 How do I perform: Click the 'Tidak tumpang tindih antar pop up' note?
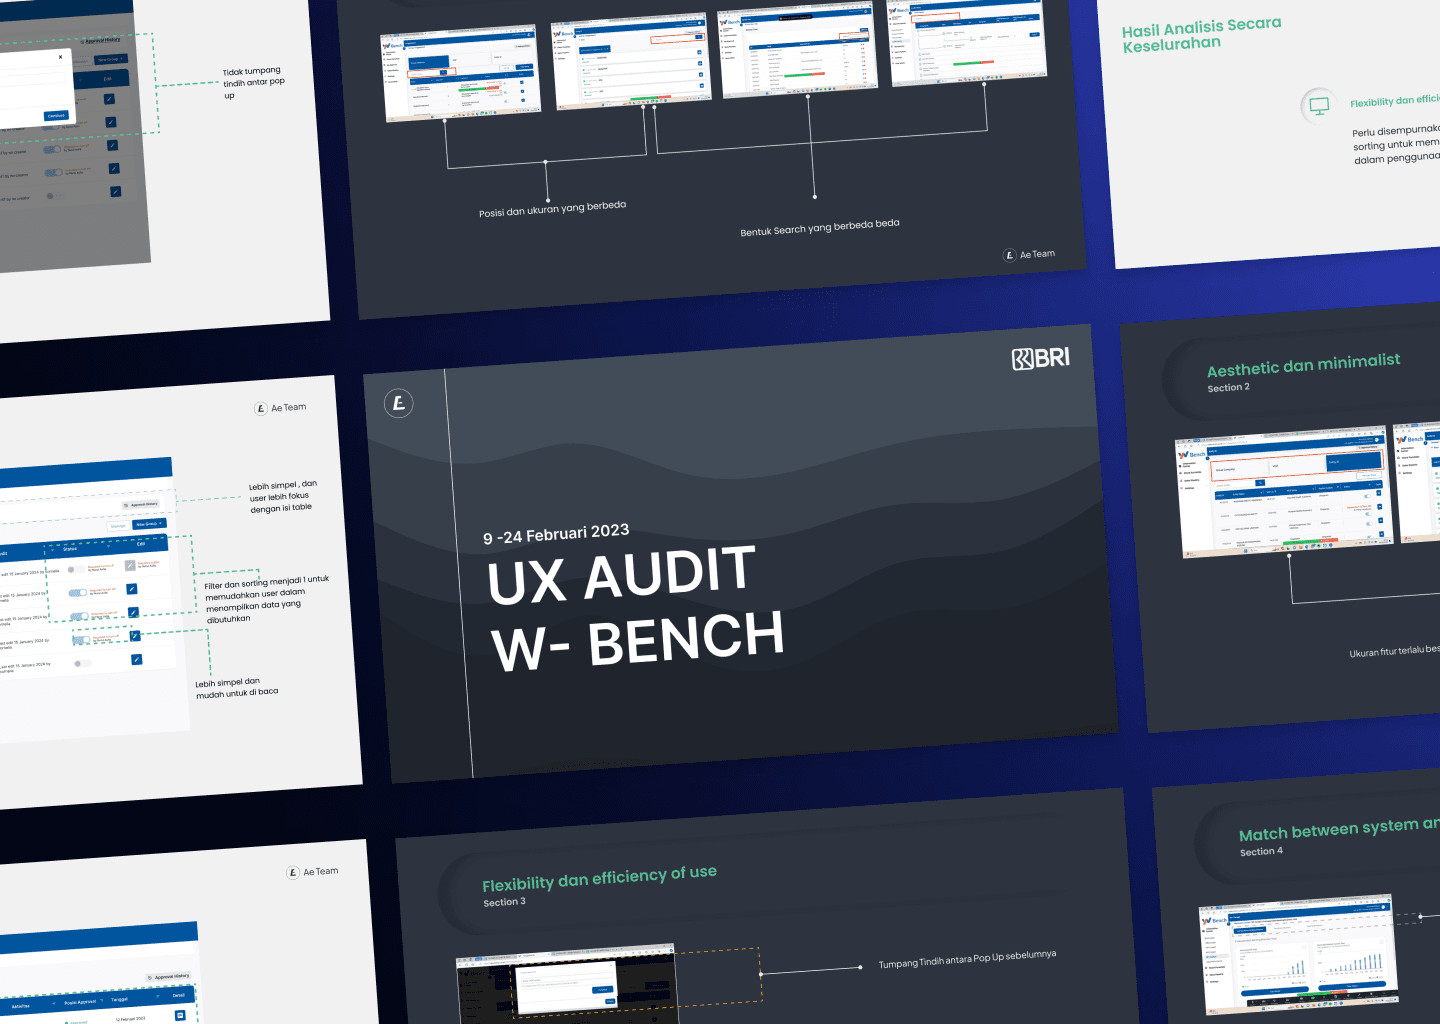coord(253,83)
